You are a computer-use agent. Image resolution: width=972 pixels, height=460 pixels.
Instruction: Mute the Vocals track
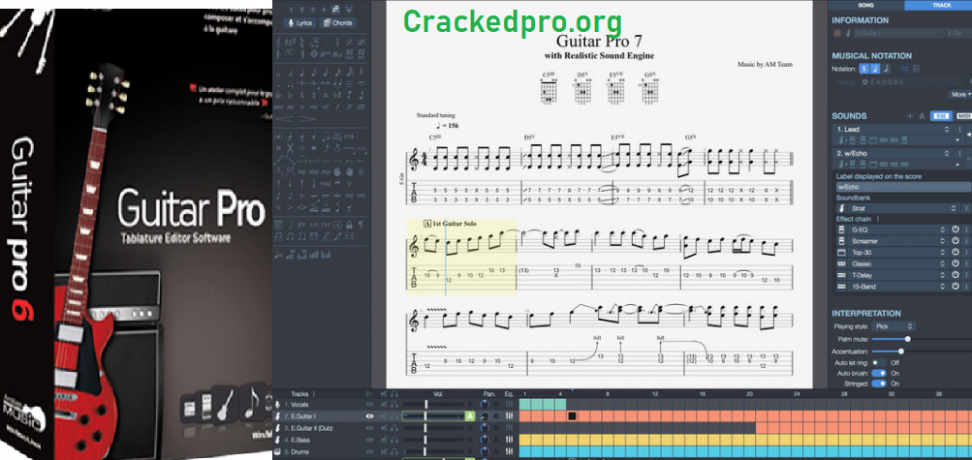[x=384, y=405]
